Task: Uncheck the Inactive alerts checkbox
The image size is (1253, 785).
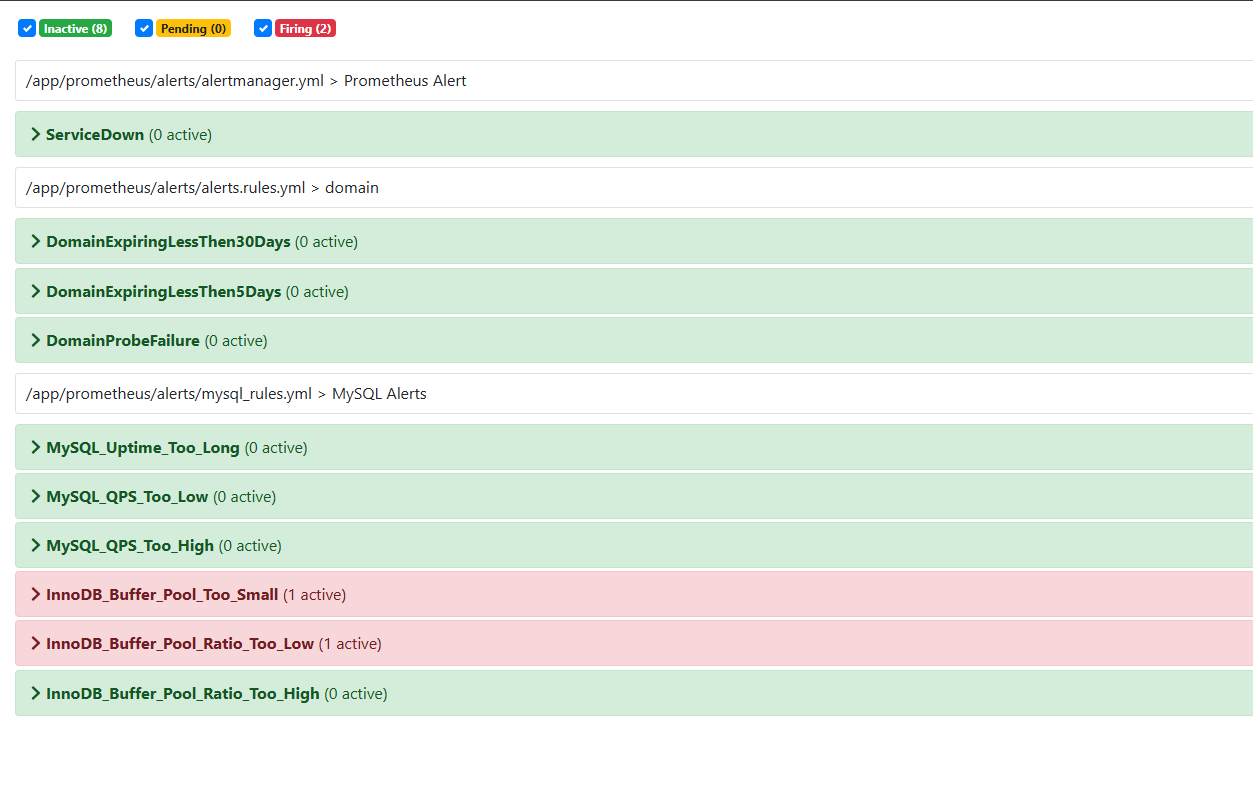Action: 27,29
